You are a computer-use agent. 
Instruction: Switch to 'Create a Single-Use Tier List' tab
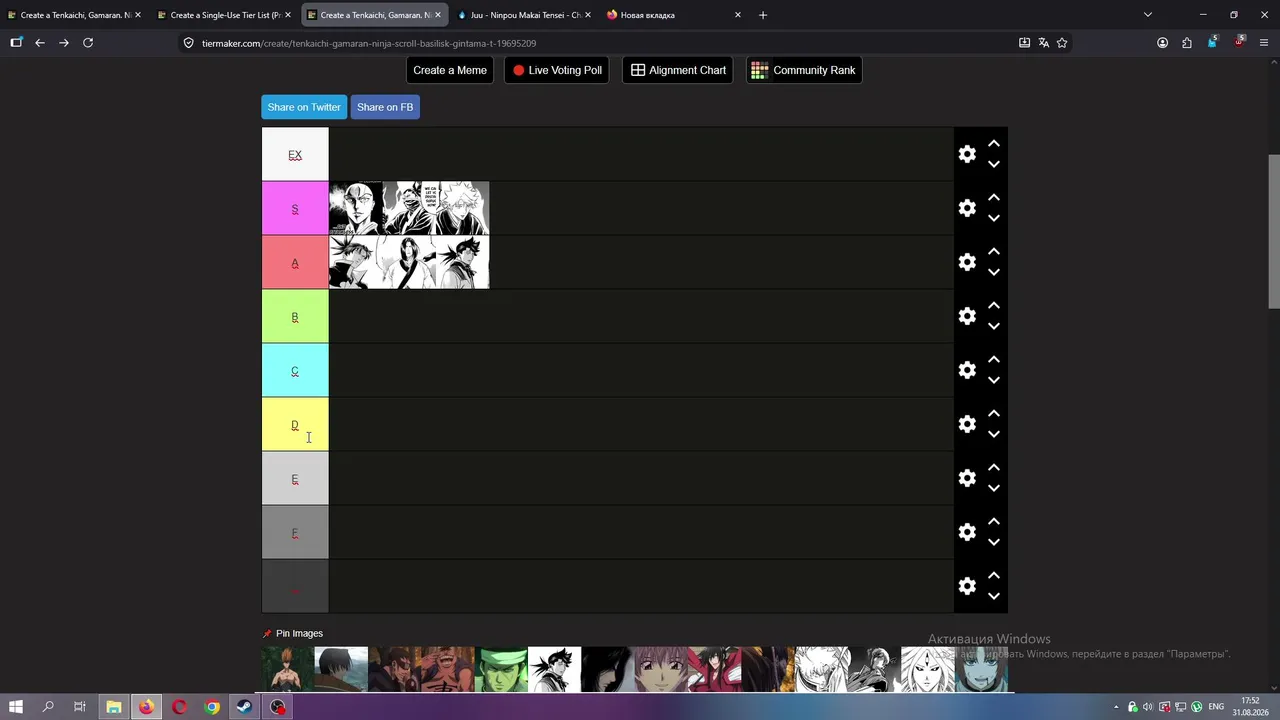tap(224, 15)
